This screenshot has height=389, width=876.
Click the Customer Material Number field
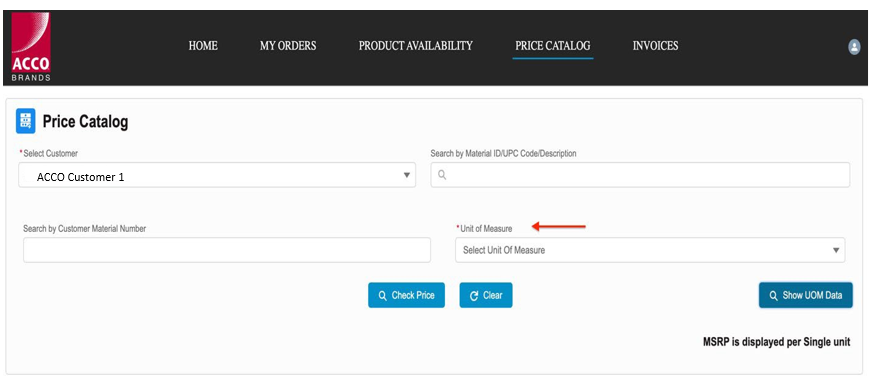coord(227,250)
